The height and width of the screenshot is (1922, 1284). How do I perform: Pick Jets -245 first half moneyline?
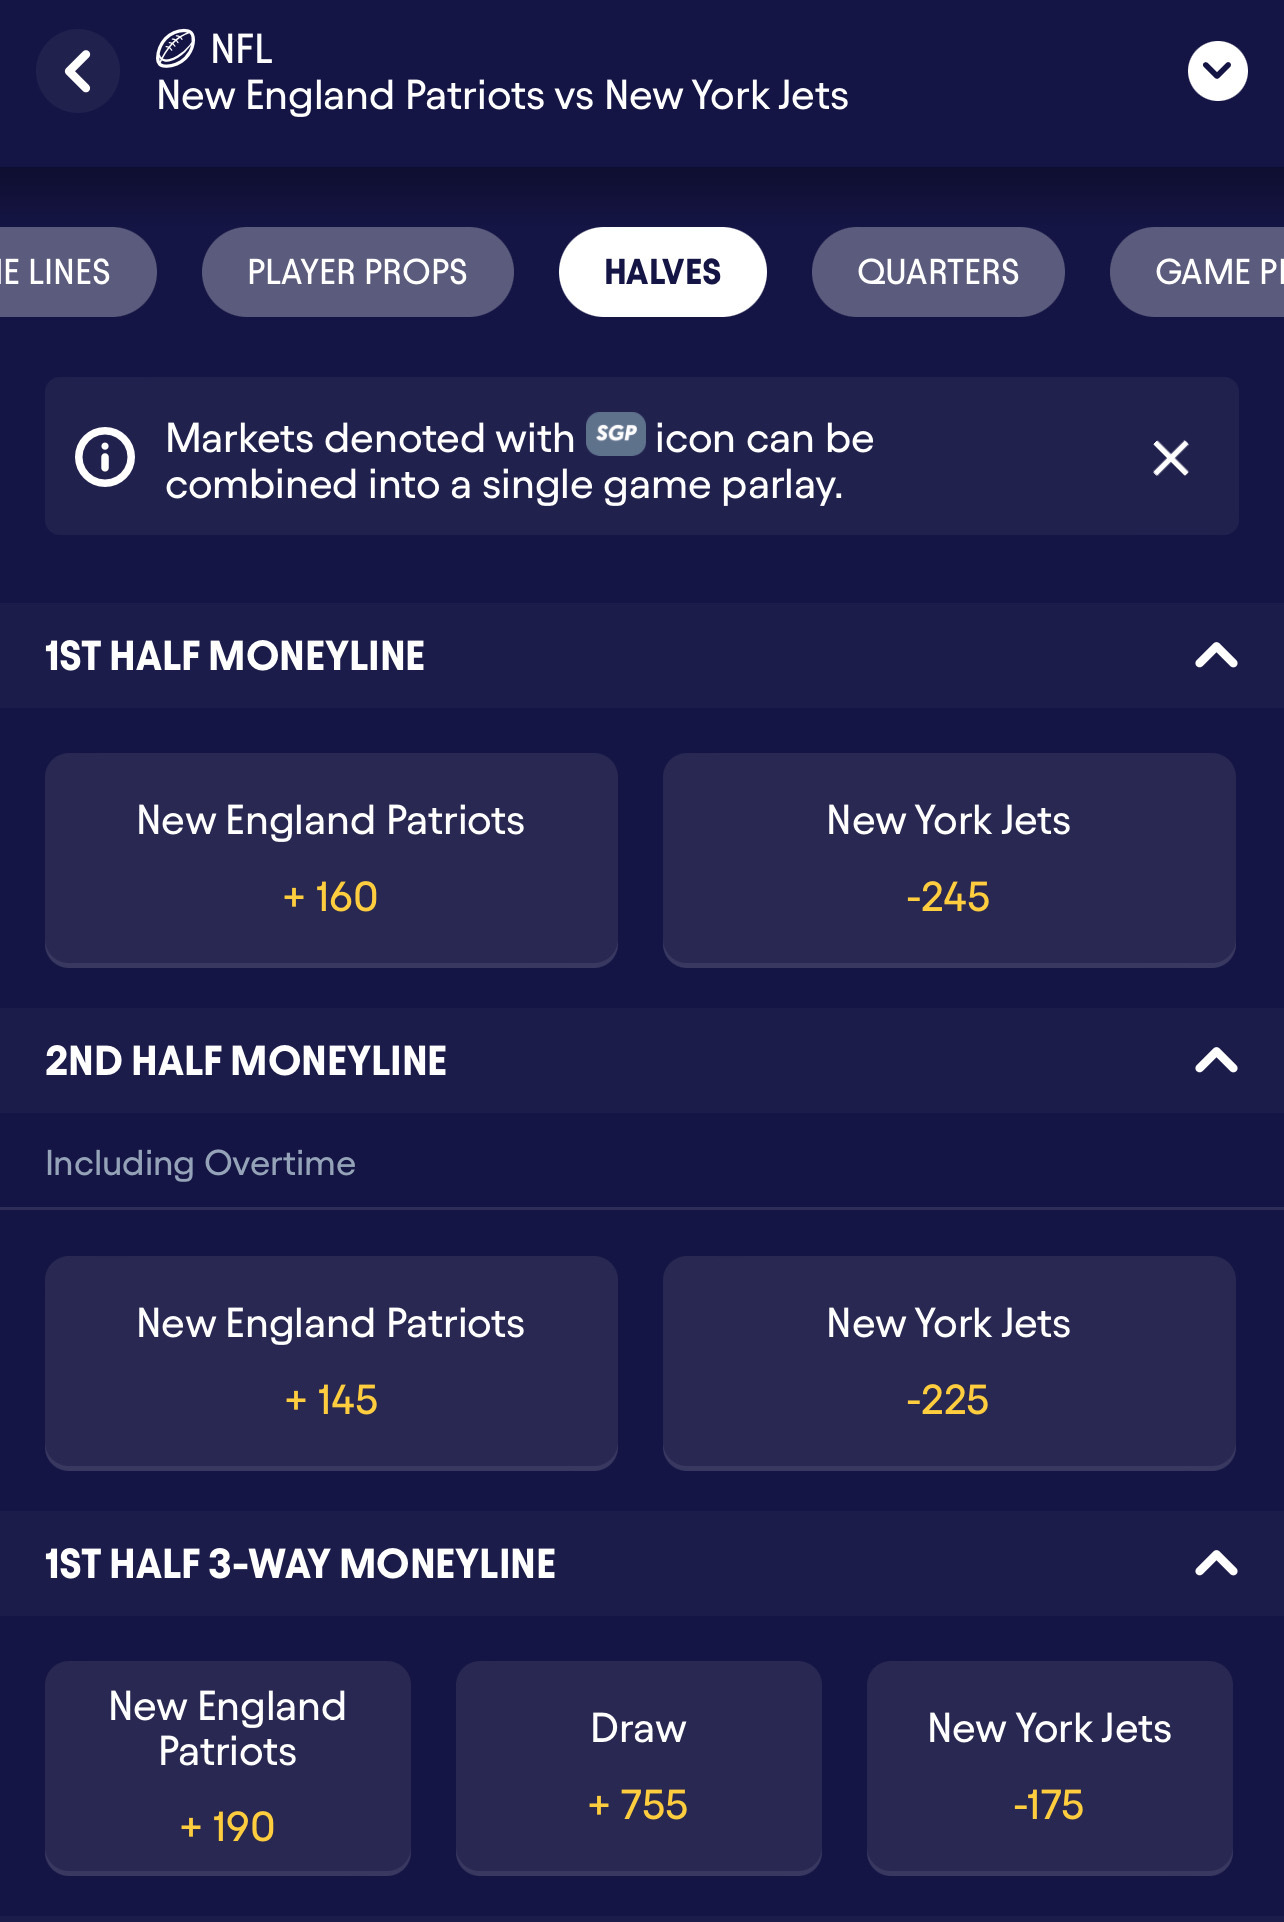pos(948,859)
